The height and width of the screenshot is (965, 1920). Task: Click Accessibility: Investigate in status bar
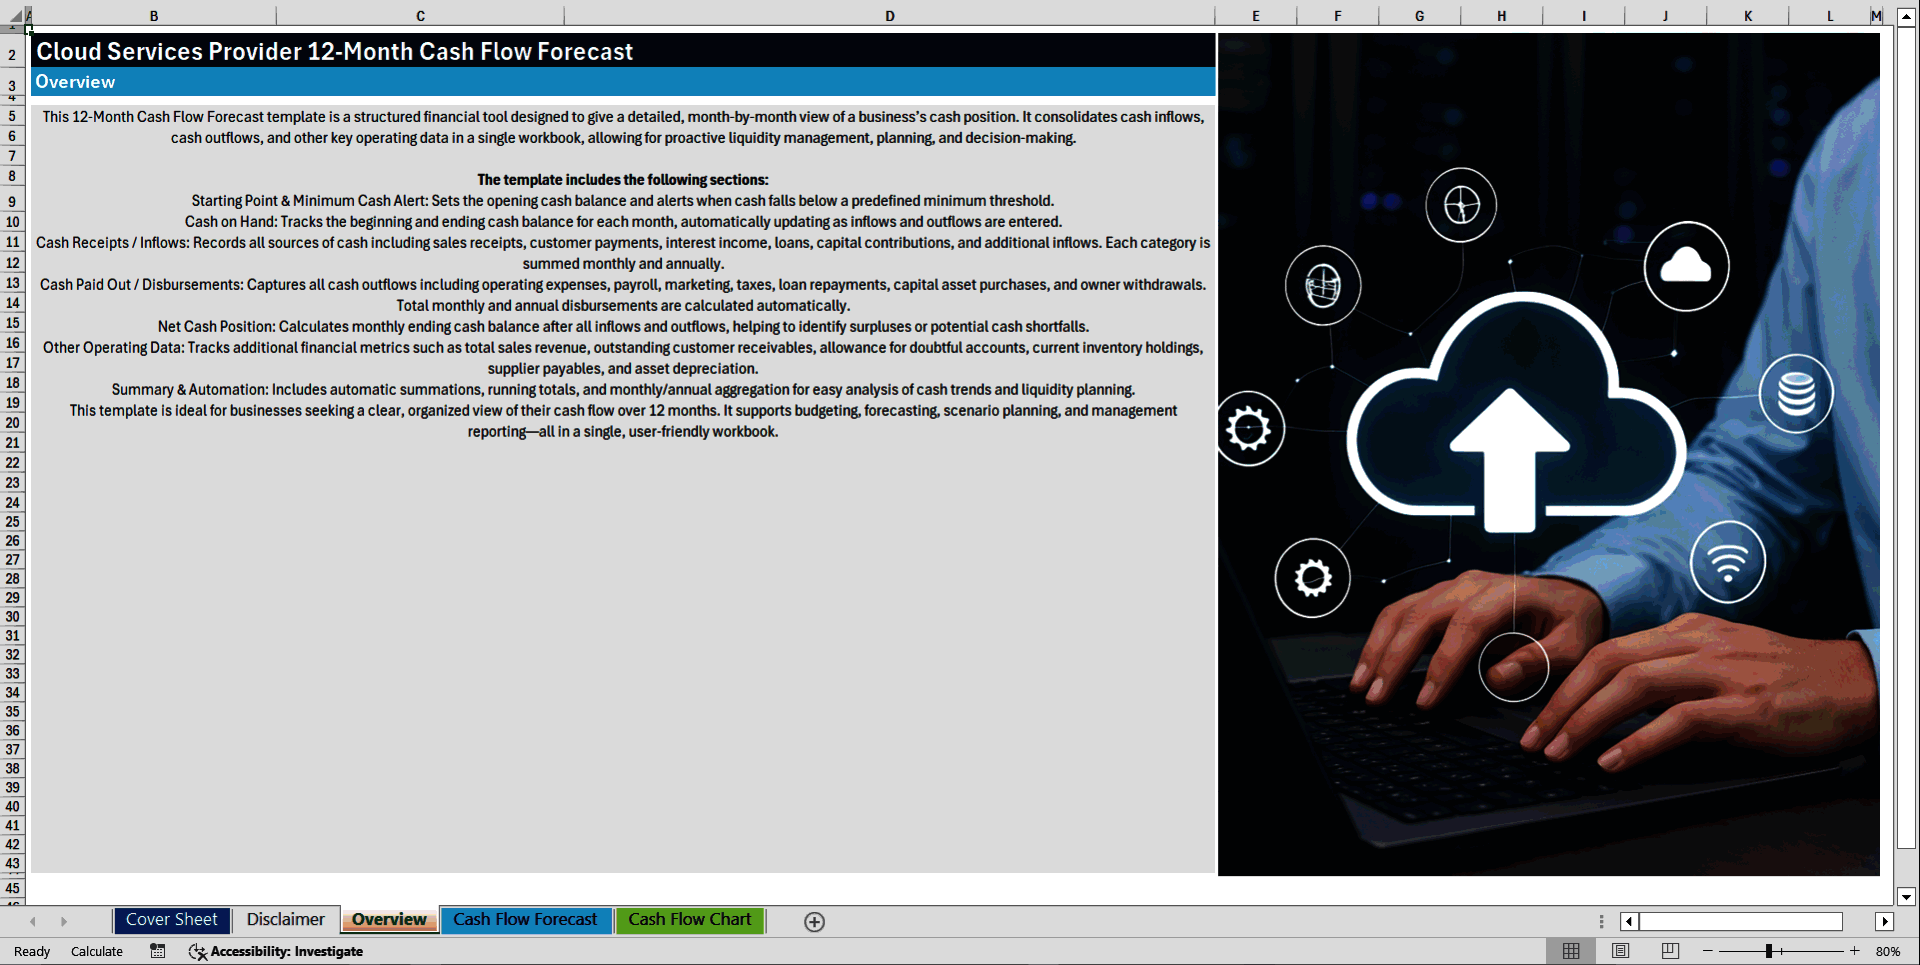pos(287,951)
